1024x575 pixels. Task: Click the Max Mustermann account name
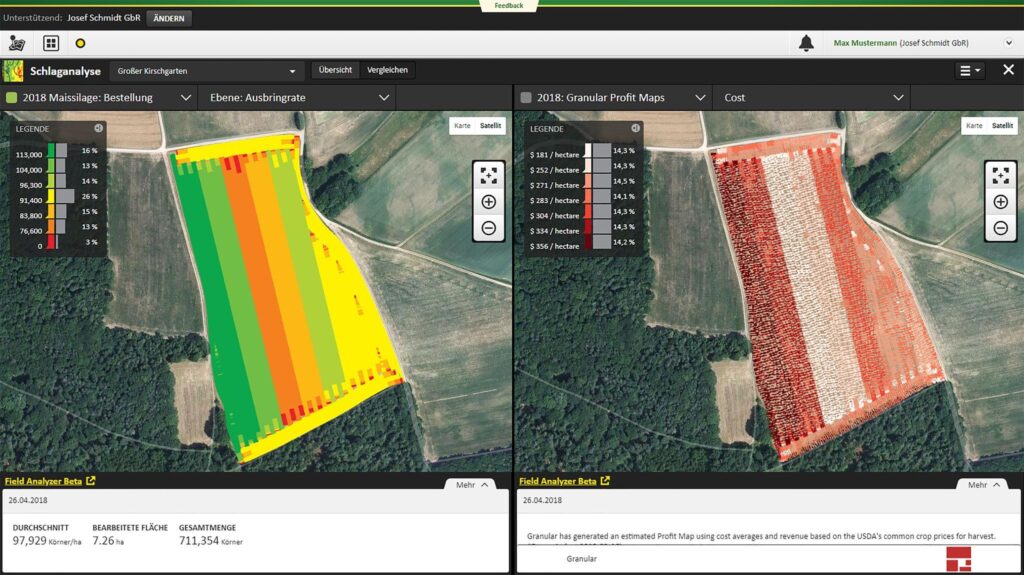[865, 43]
